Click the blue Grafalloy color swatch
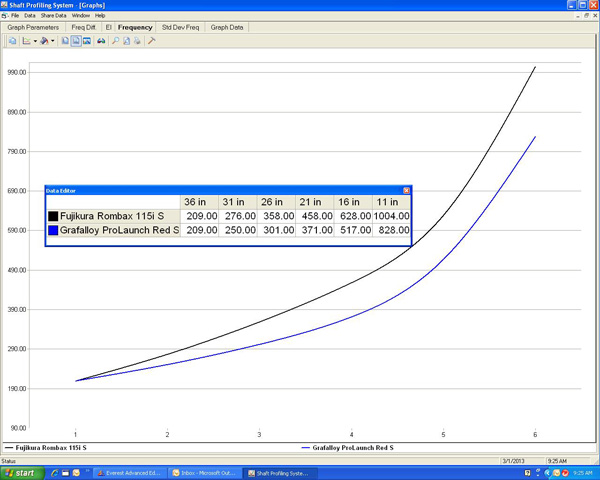600x480 pixels. [53, 230]
